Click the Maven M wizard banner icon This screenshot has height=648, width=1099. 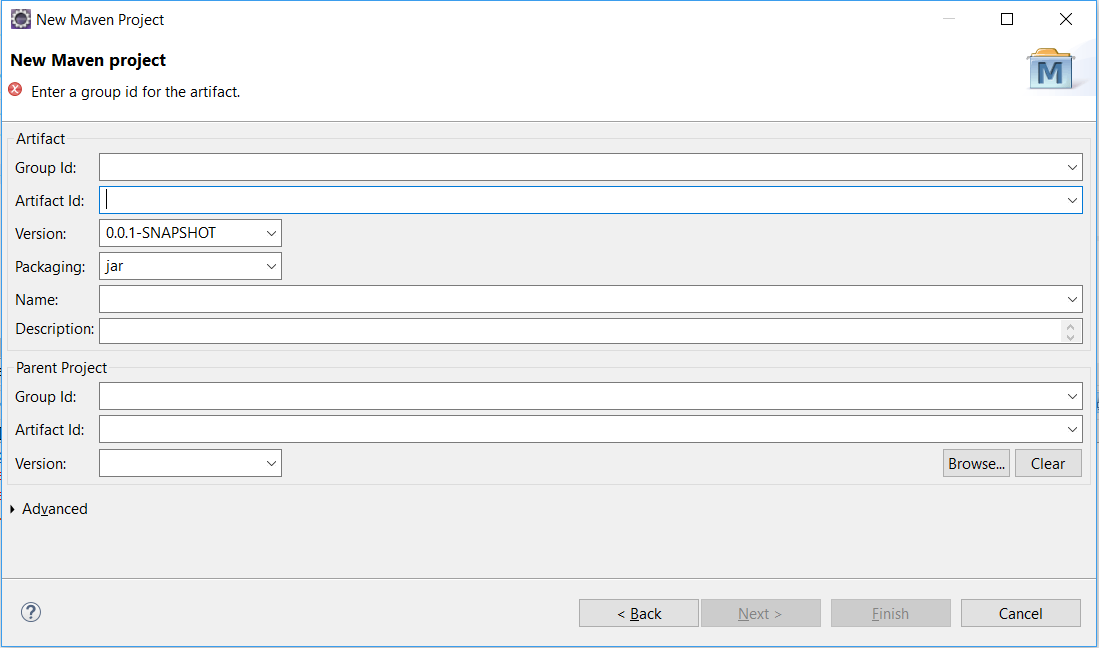1050,69
